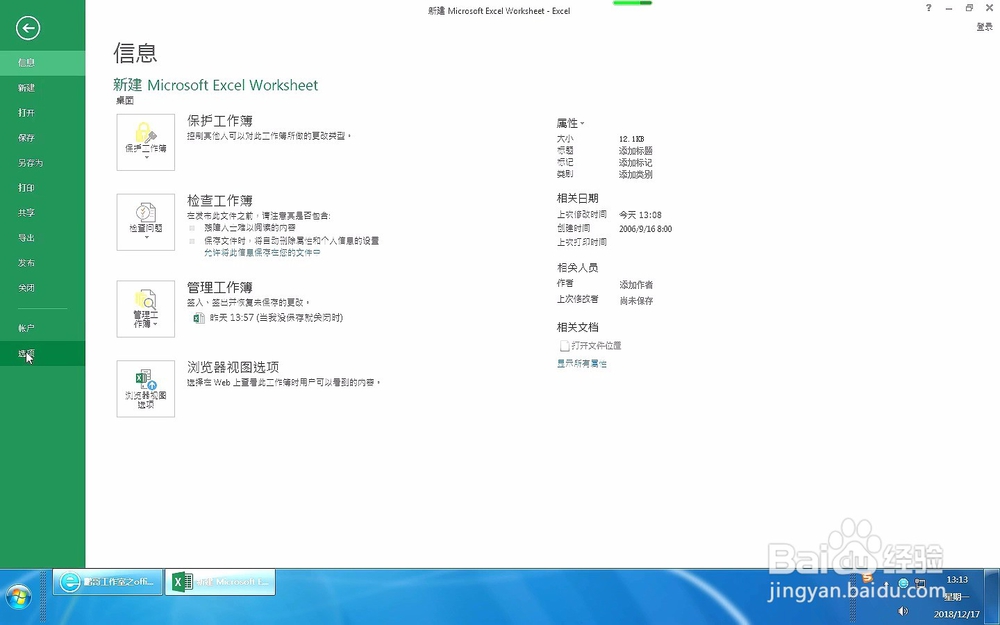Viewport: 1000px width, 625px height.
Task: Expand the 保护工作簿 button menu
Action: (145, 142)
